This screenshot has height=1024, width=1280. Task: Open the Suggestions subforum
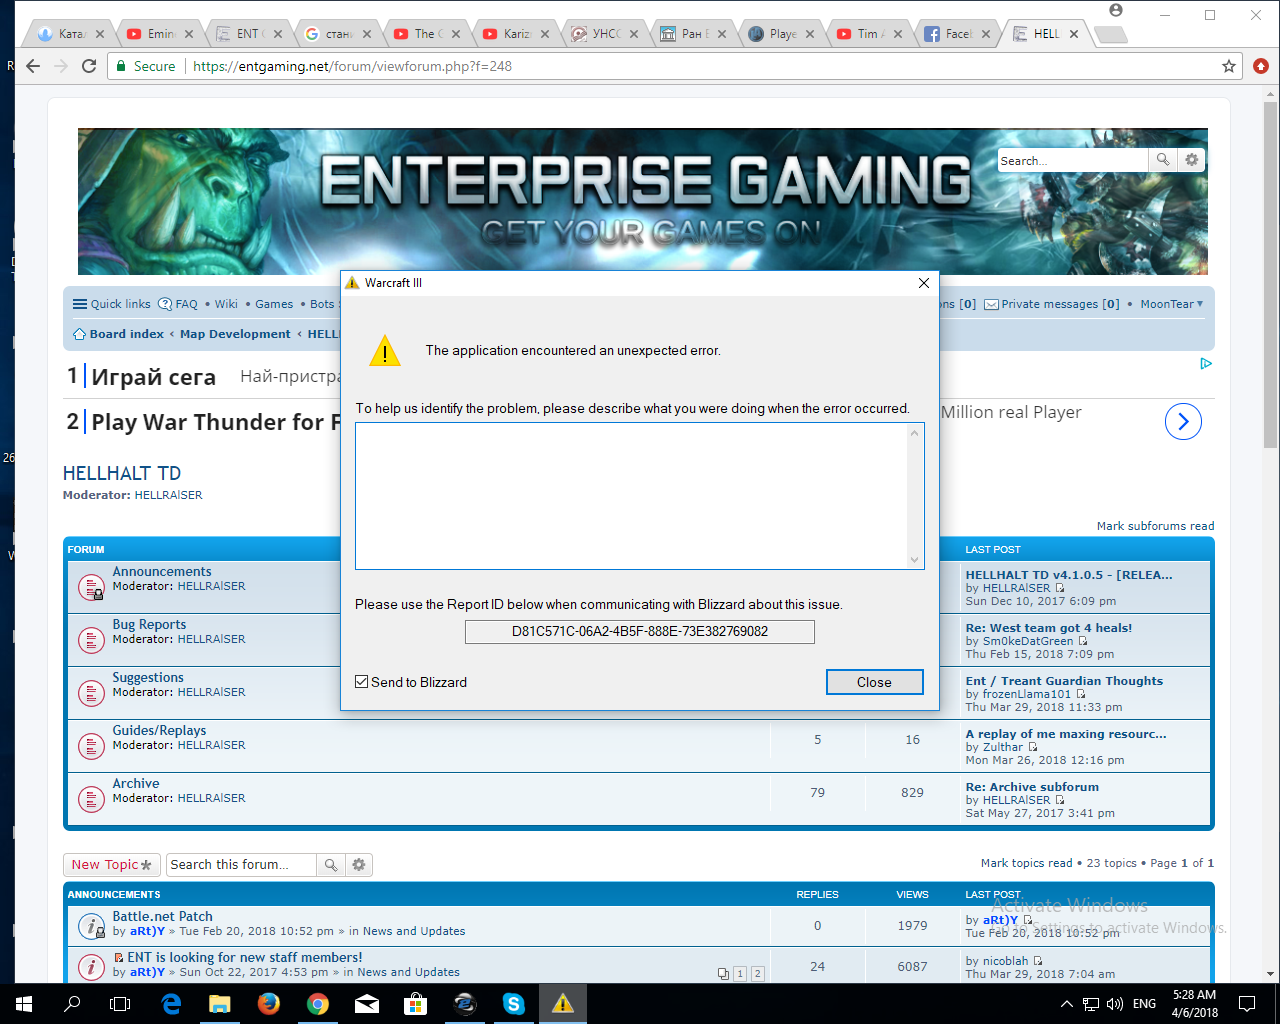click(x=148, y=677)
